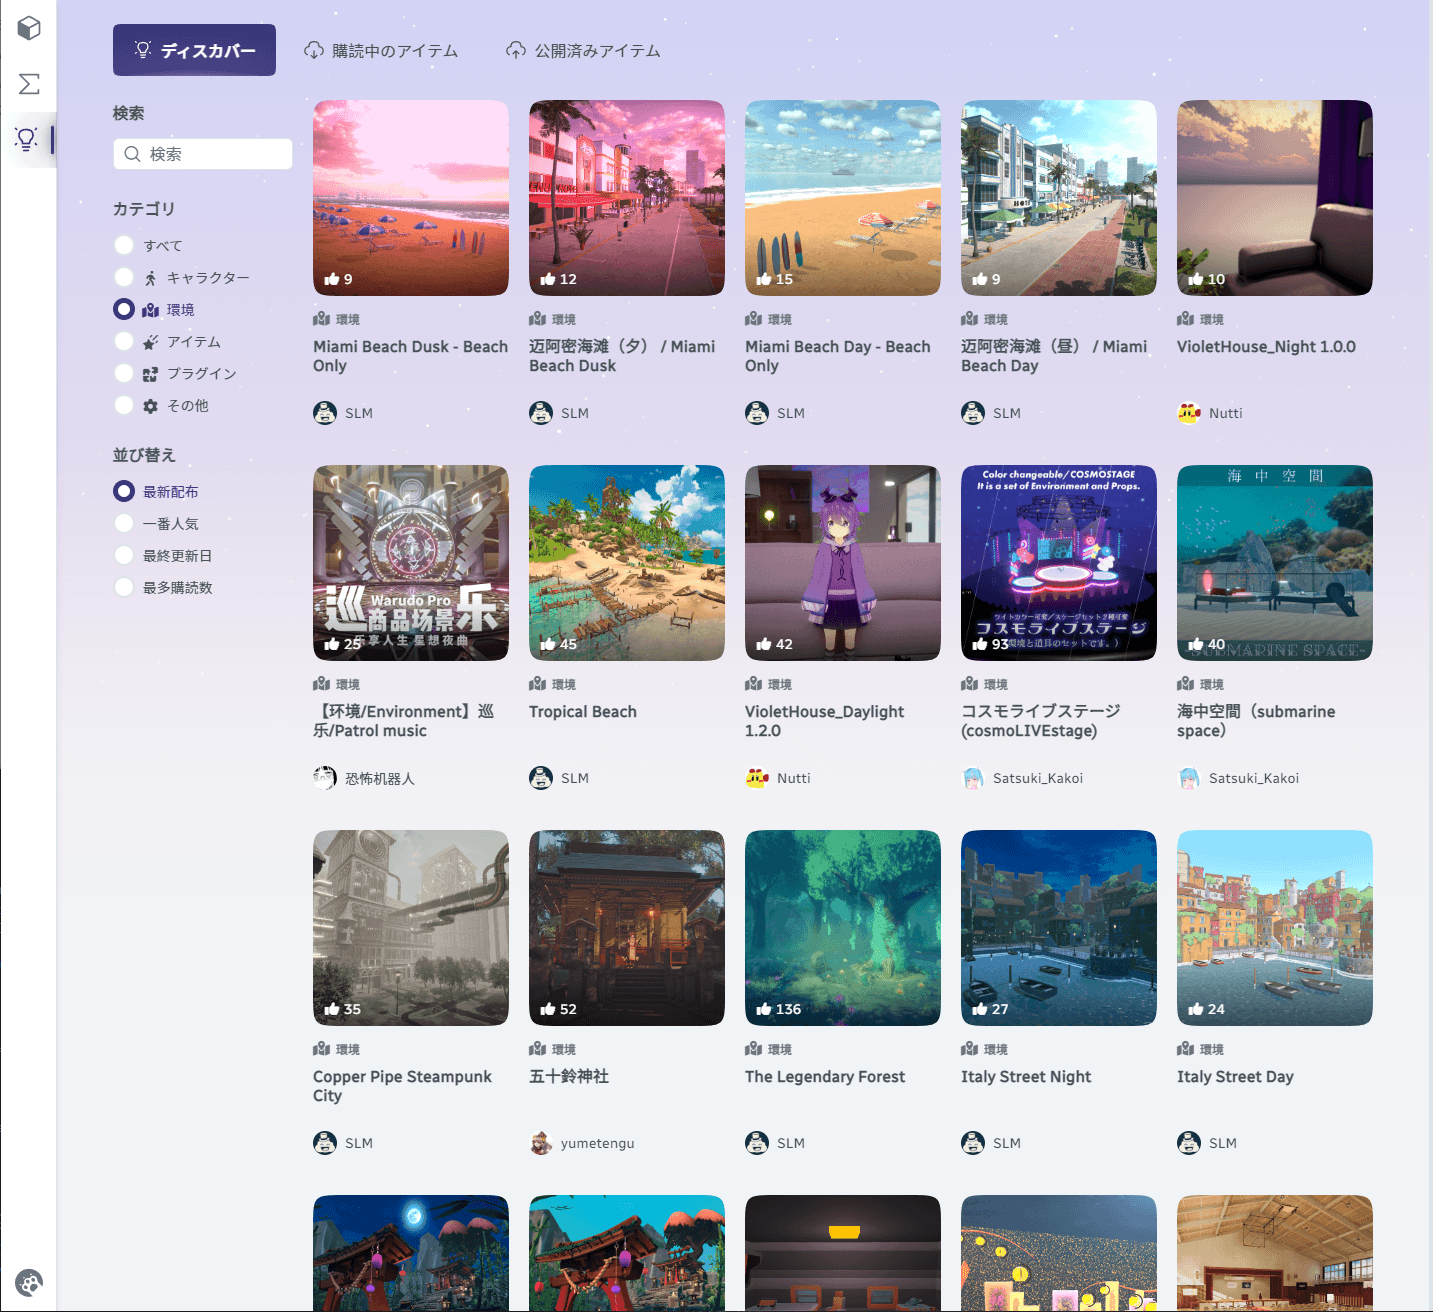Select the lightbulb discover sidebar icon
1433x1312 pixels.
[27, 139]
